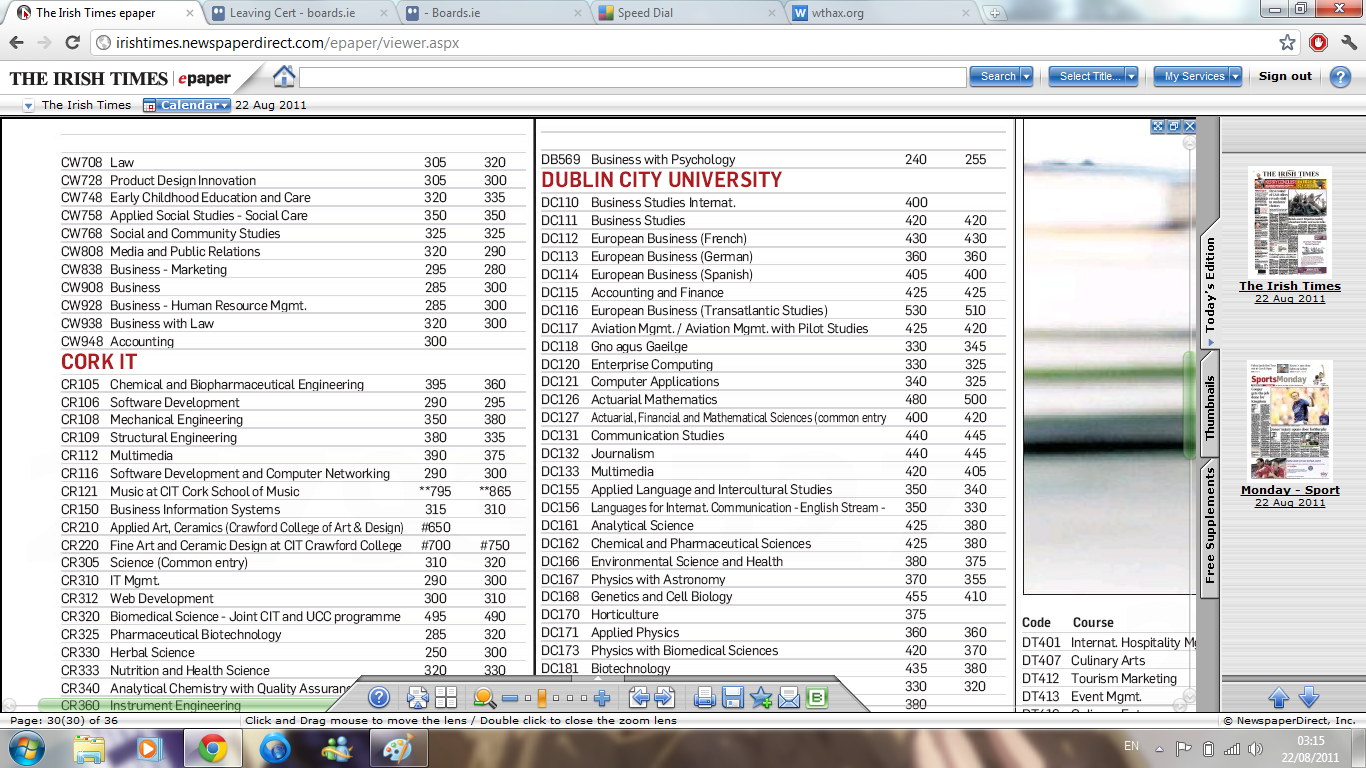Screen dimensions: 1366x768
Task: Click the round blue help icon next to Sign out
Action: [x=1341, y=77]
